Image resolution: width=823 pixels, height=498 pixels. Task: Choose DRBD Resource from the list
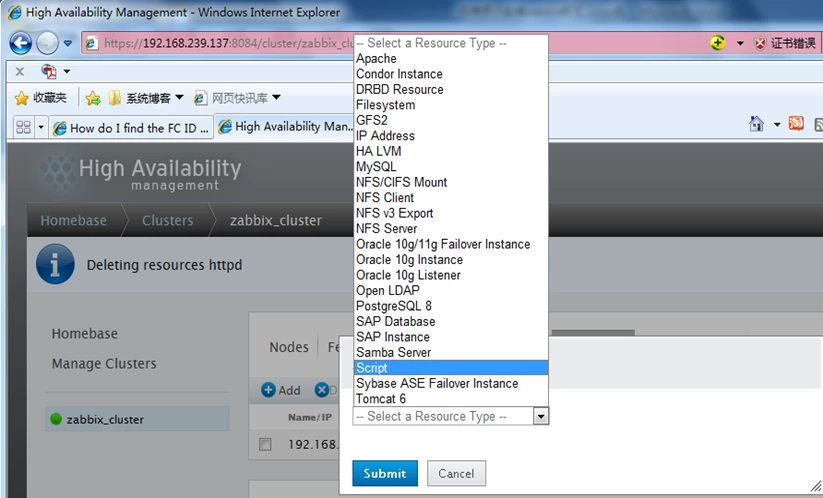(451, 90)
